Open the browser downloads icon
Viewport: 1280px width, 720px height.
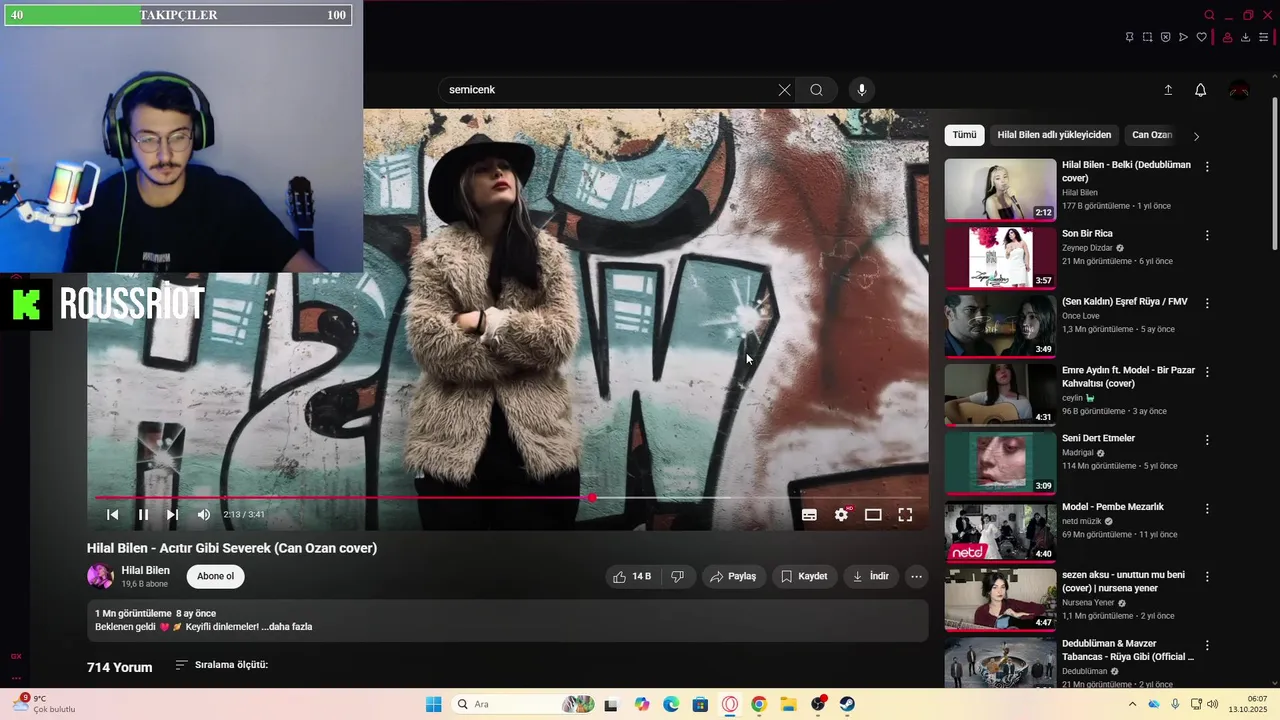(1245, 37)
